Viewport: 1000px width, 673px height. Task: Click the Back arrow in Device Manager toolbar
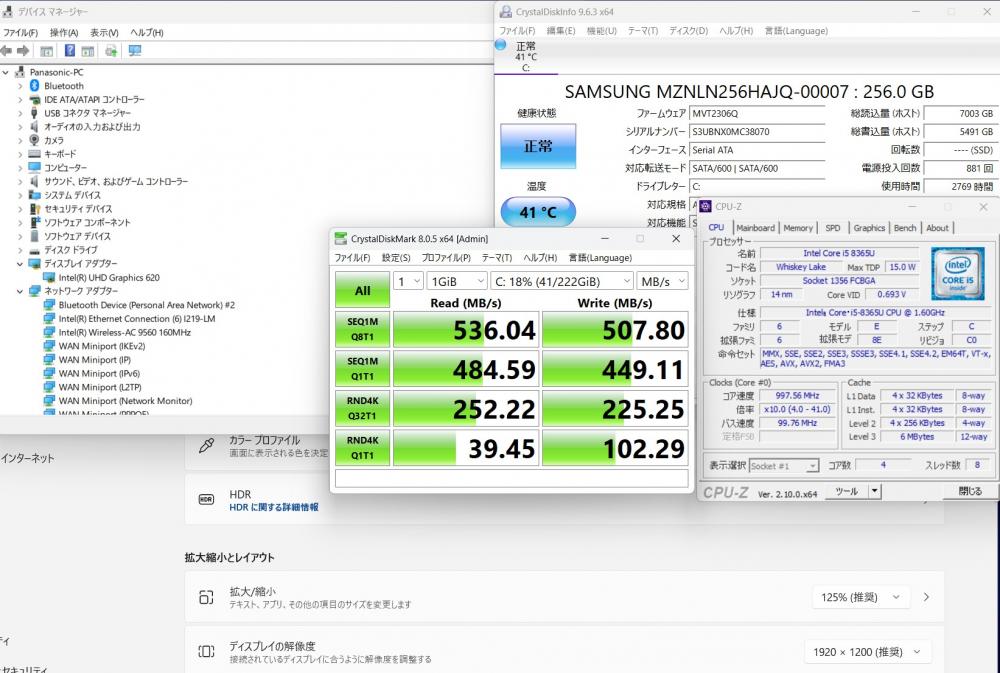coord(7,51)
